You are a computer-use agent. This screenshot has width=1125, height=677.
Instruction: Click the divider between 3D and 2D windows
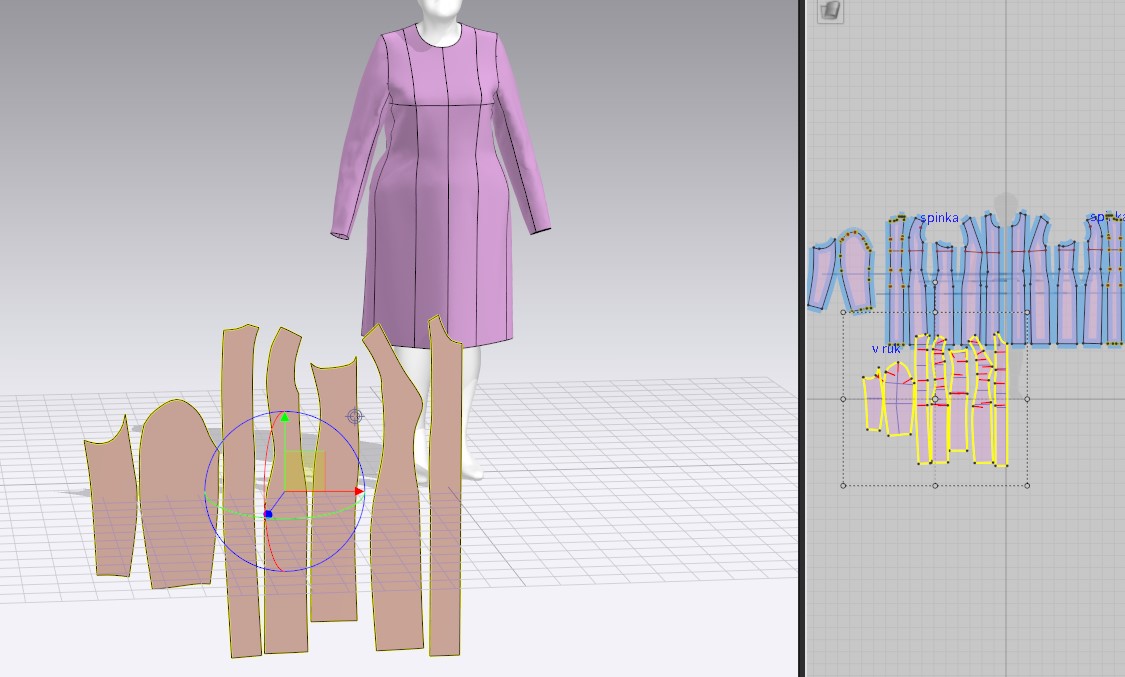click(802, 340)
